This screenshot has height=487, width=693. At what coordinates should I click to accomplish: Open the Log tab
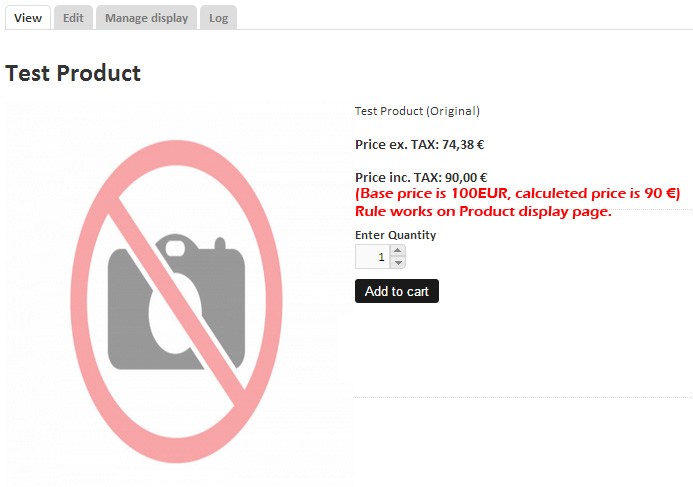218,18
